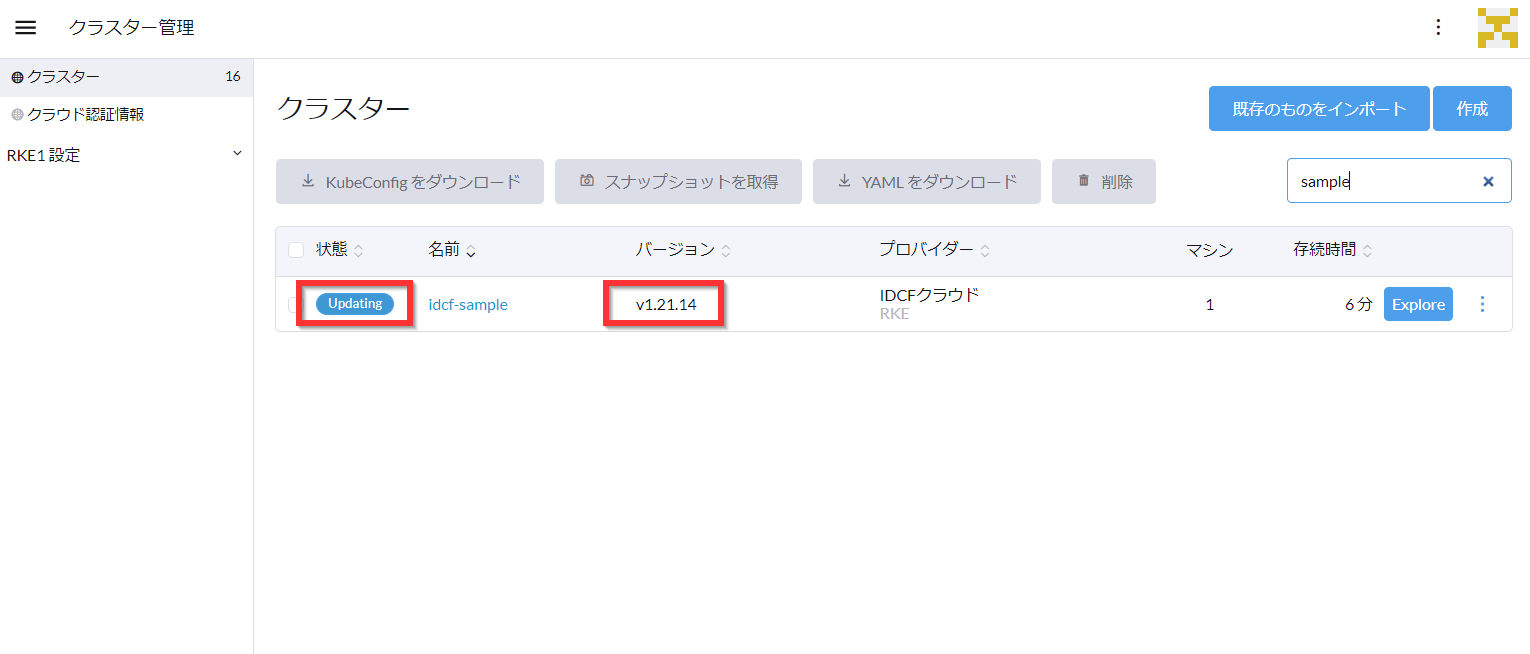
Task: Sort by 存続時間 column
Action: coord(1333,250)
